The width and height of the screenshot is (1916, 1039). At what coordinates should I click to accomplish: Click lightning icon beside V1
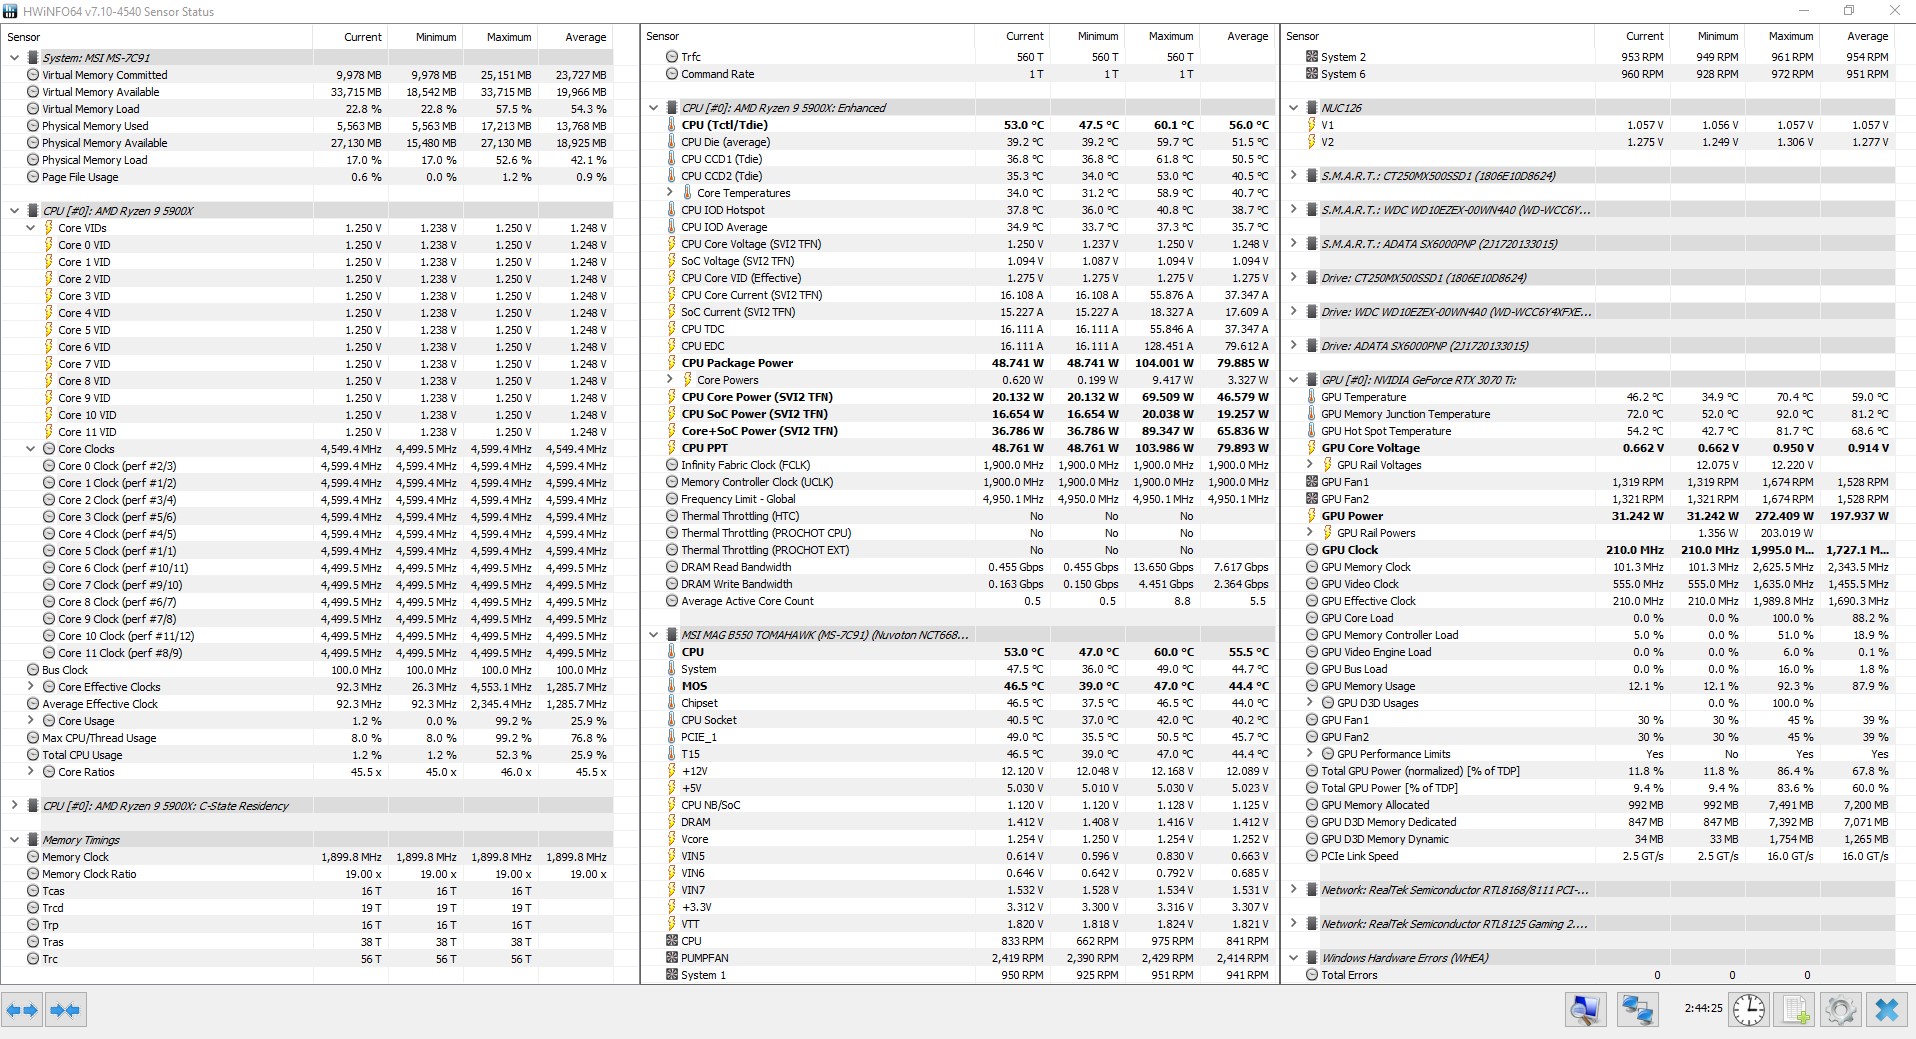click(1312, 125)
